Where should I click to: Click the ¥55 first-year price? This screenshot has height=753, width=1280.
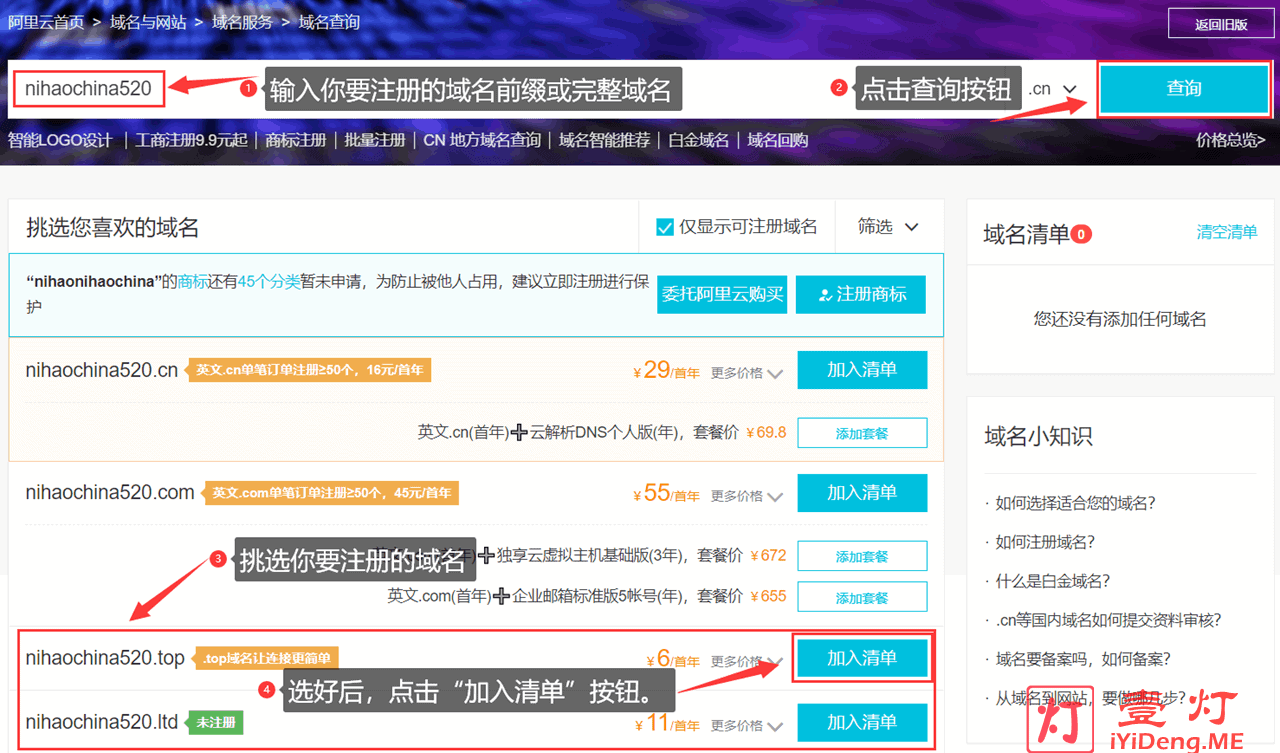[x=667, y=494]
